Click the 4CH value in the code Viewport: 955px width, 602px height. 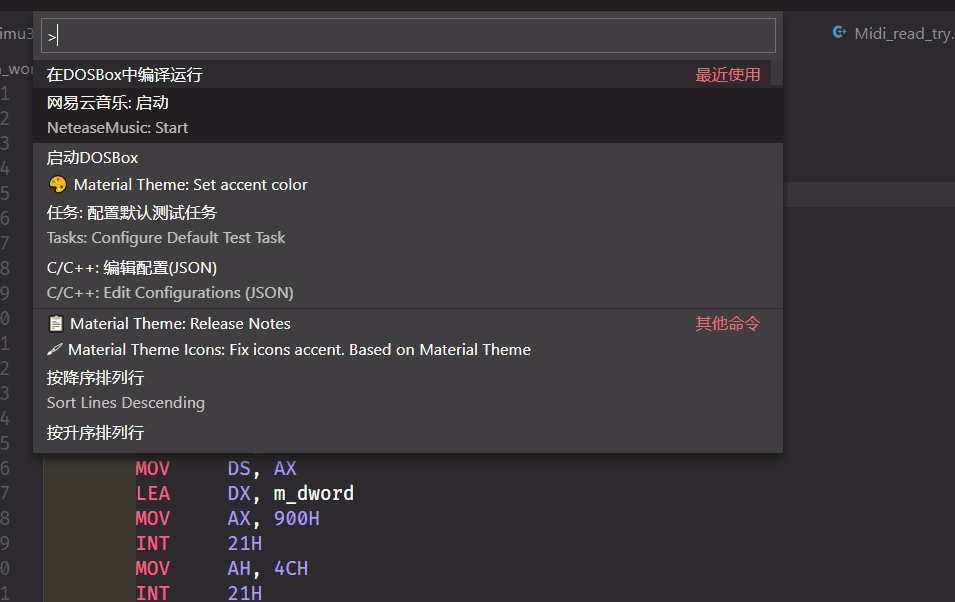coord(290,569)
